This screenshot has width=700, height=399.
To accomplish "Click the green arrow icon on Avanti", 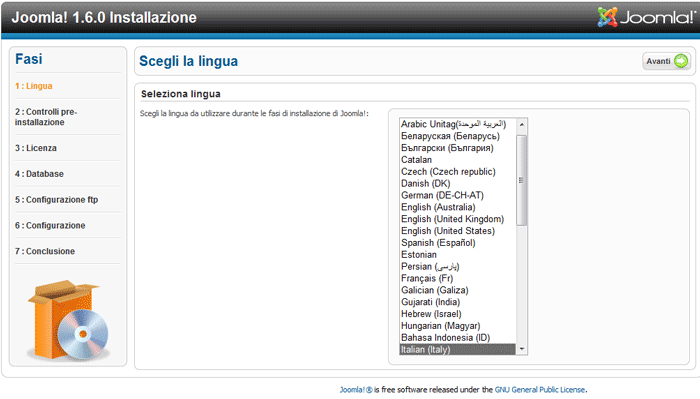I will click(681, 61).
